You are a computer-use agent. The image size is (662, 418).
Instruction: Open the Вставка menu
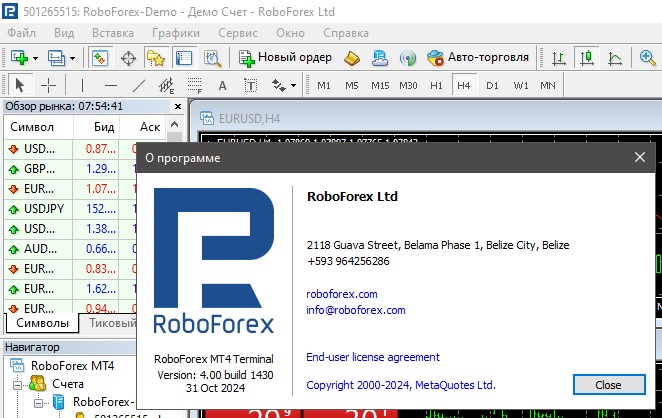tap(113, 33)
